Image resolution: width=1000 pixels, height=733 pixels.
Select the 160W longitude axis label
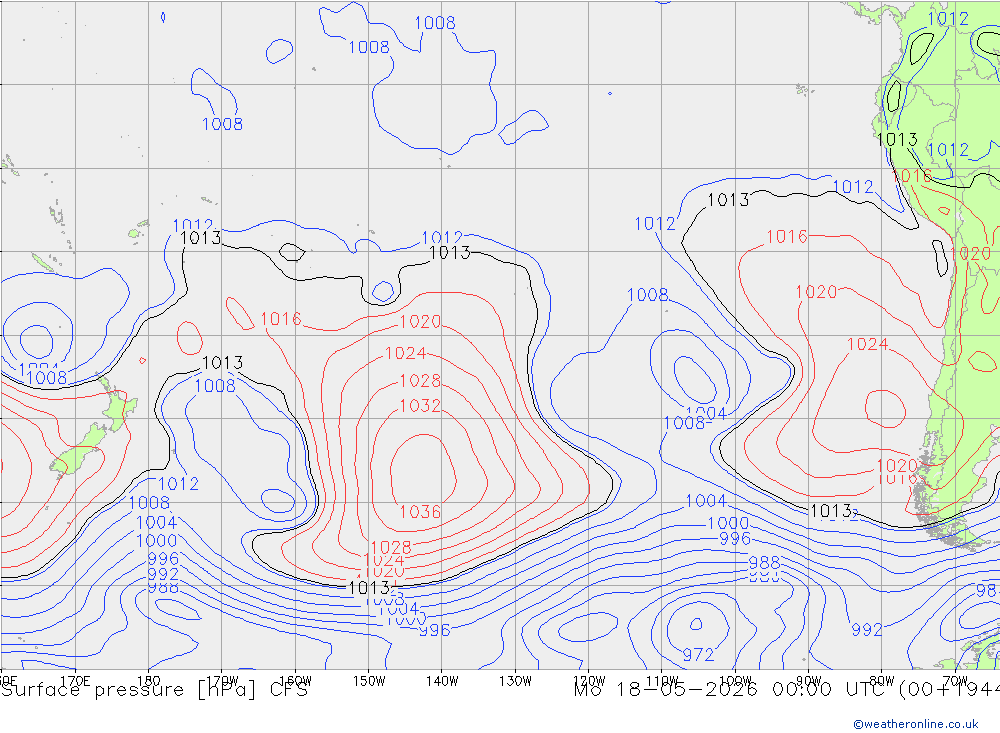pos(295,681)
